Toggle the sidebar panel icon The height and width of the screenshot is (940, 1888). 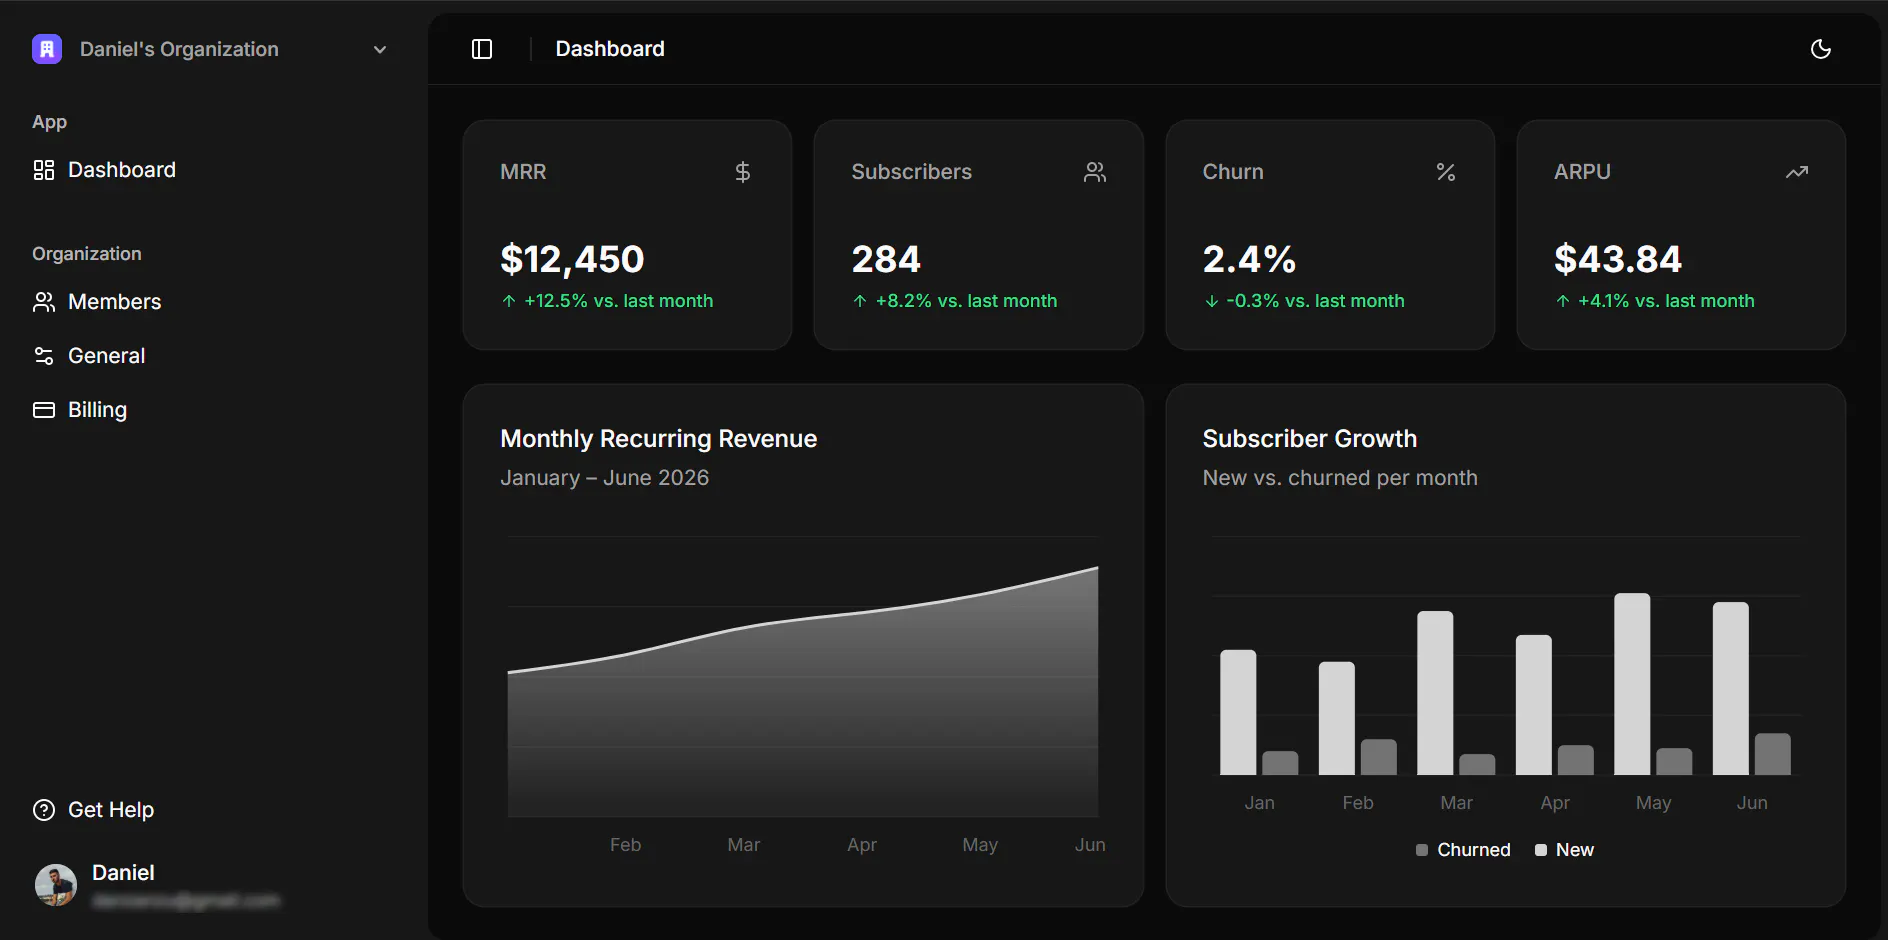point(482,49)
